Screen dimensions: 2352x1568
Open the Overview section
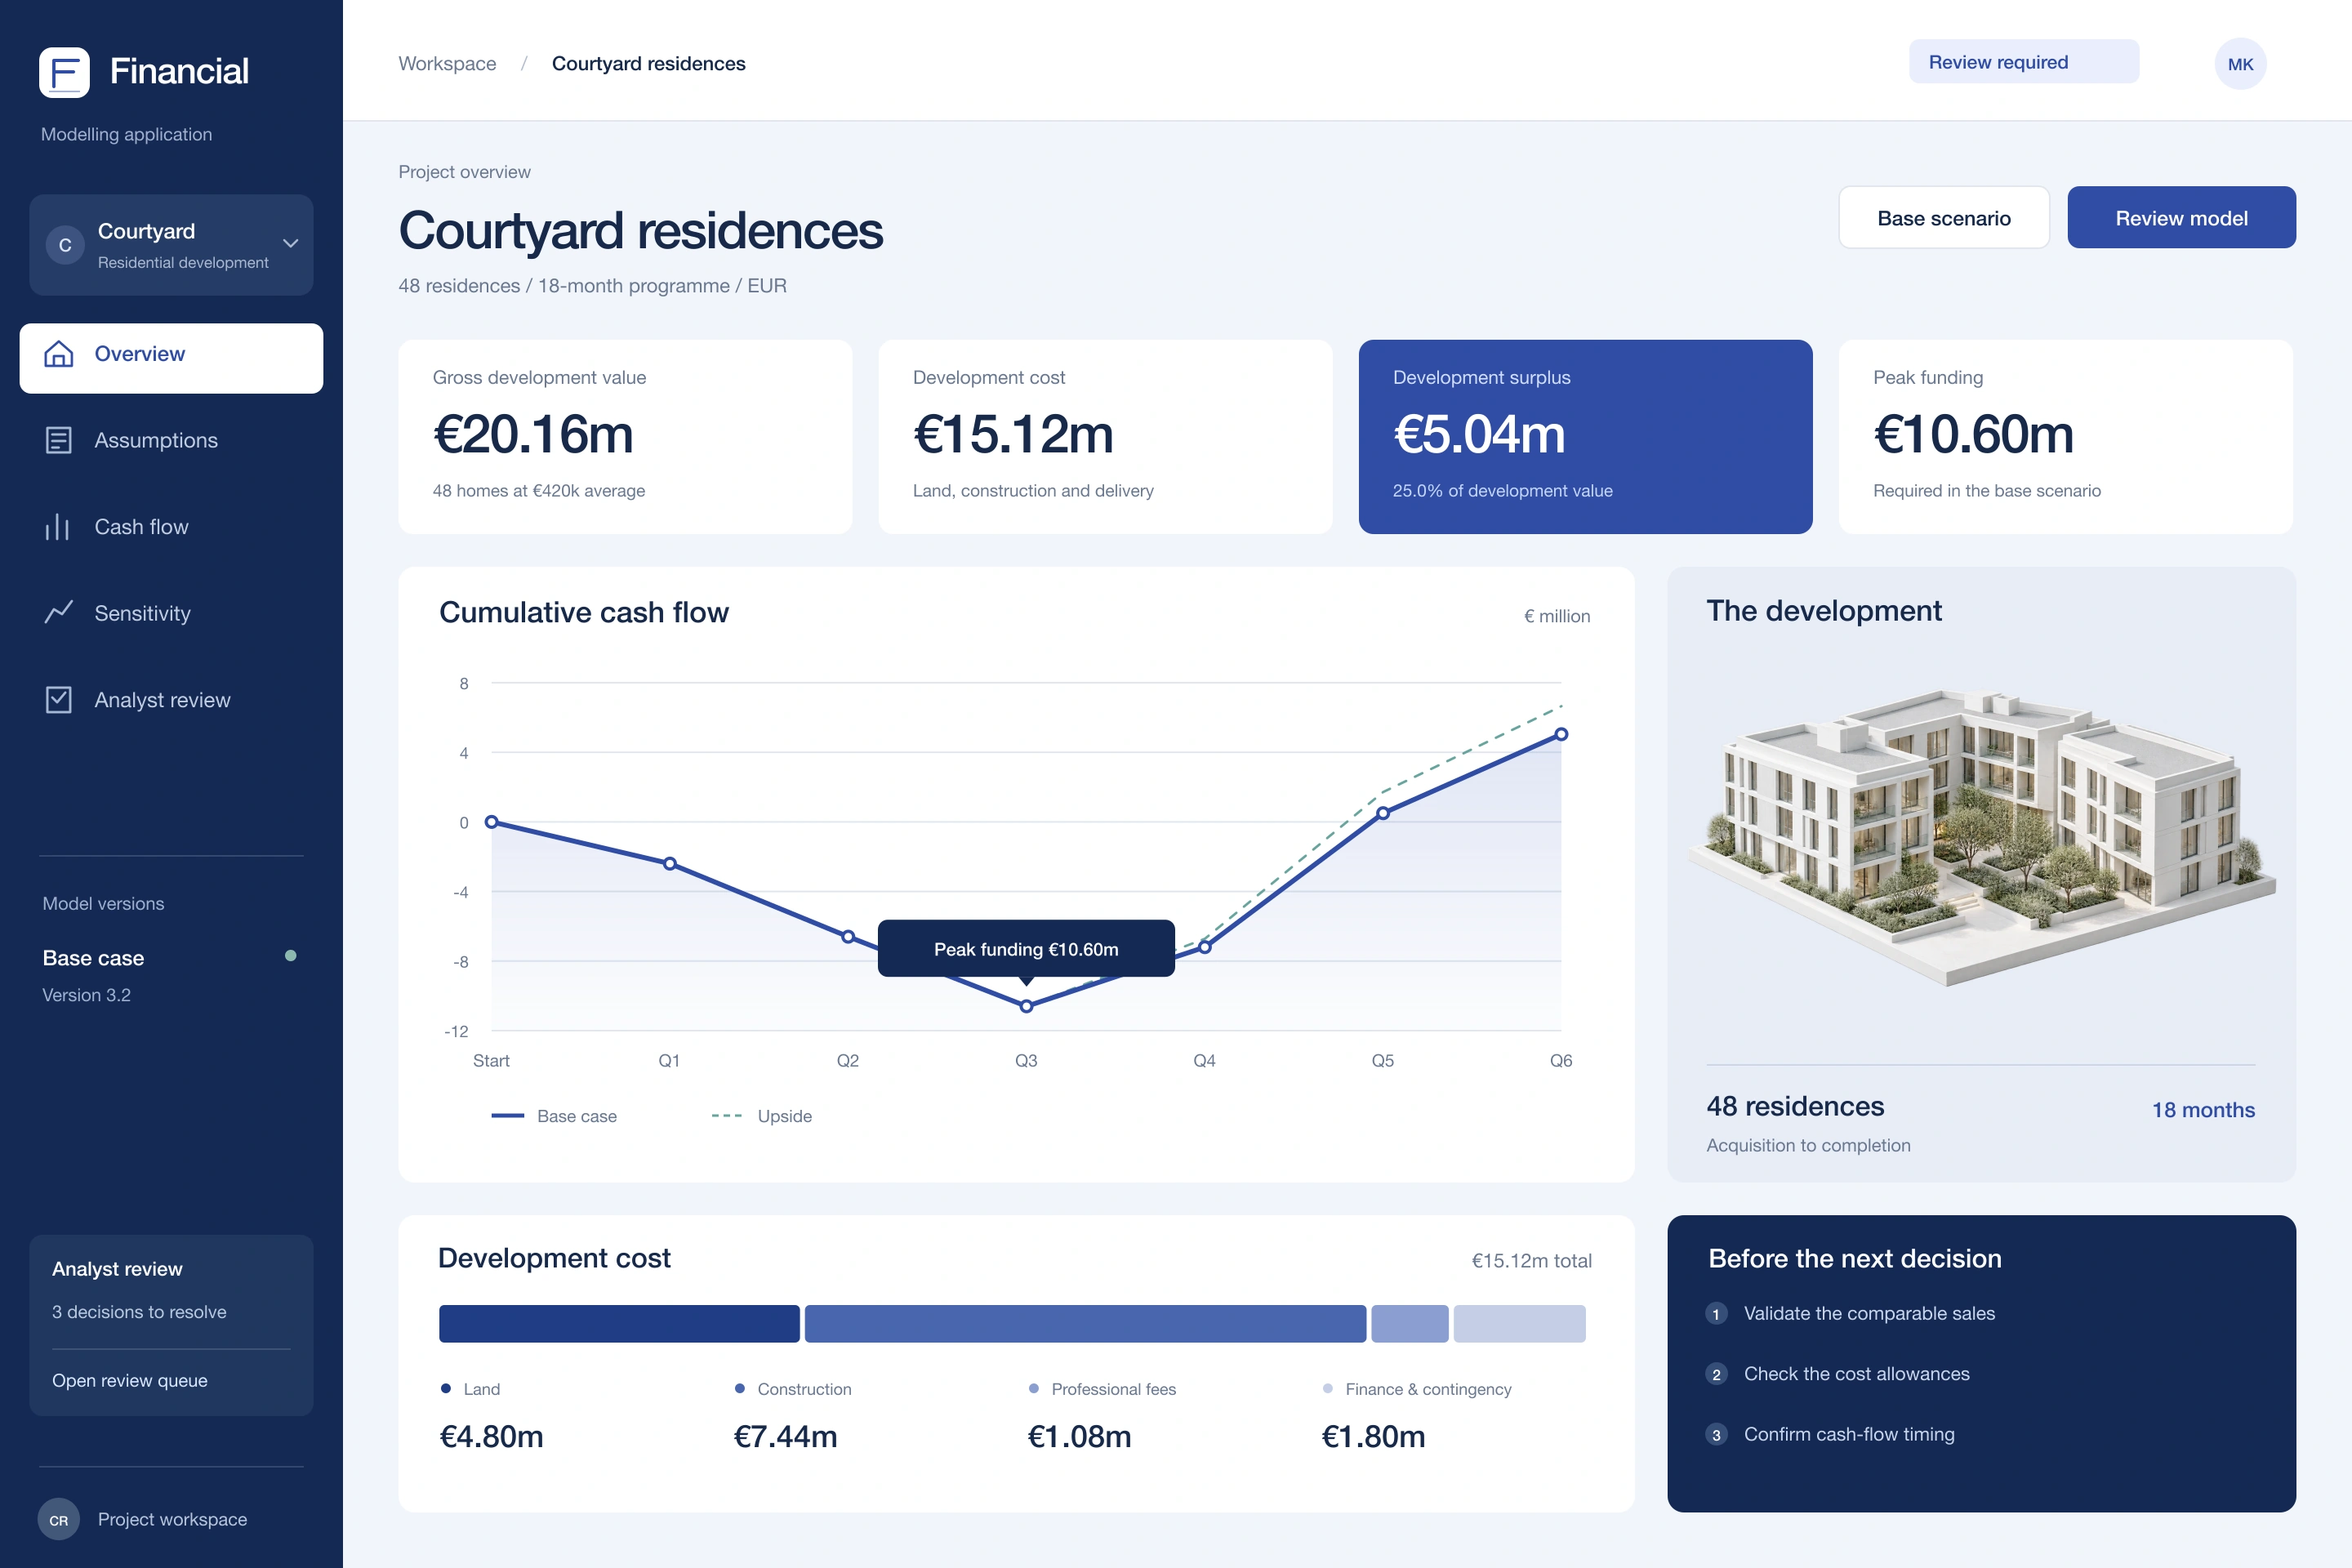(171, 358)
